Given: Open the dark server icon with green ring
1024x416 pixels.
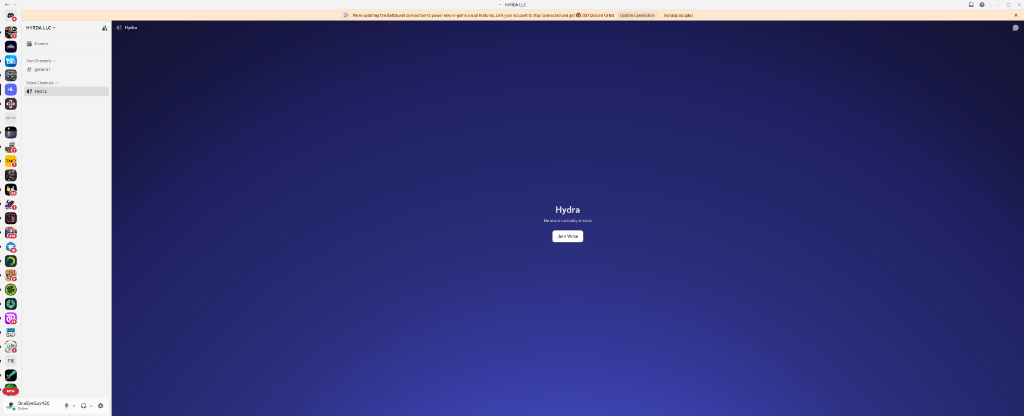Looking at the screenshot, I should click(10, 261).
